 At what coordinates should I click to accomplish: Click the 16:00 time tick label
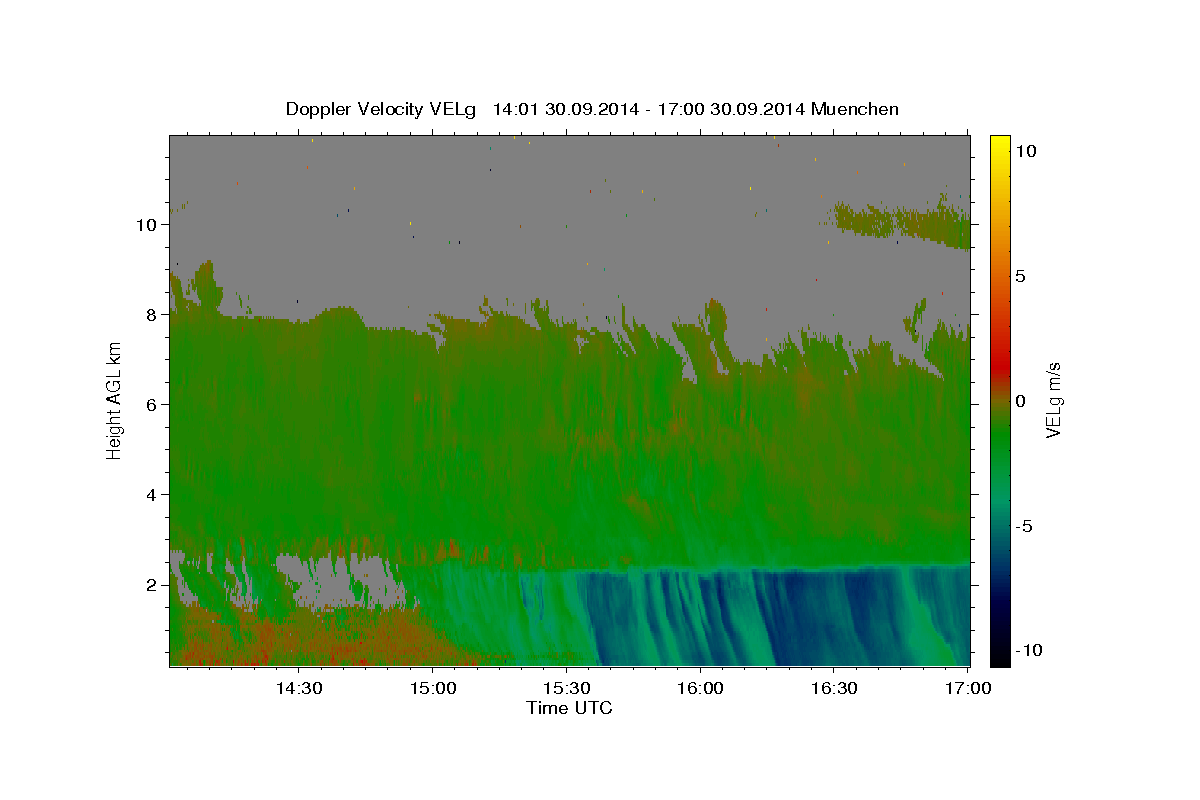tap(700, 688)
